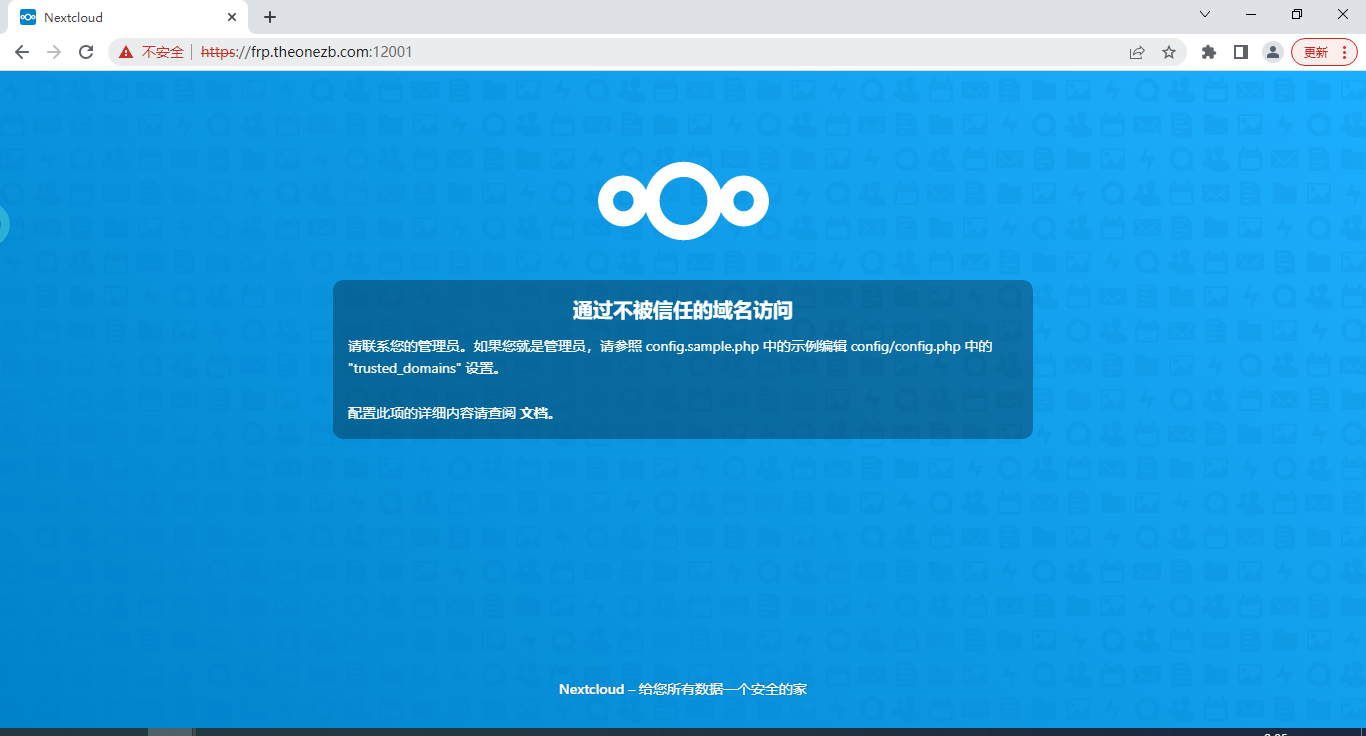Reload the page with refresh icon
Viewport: 1366px width, 736px height.
pos(86,52)
